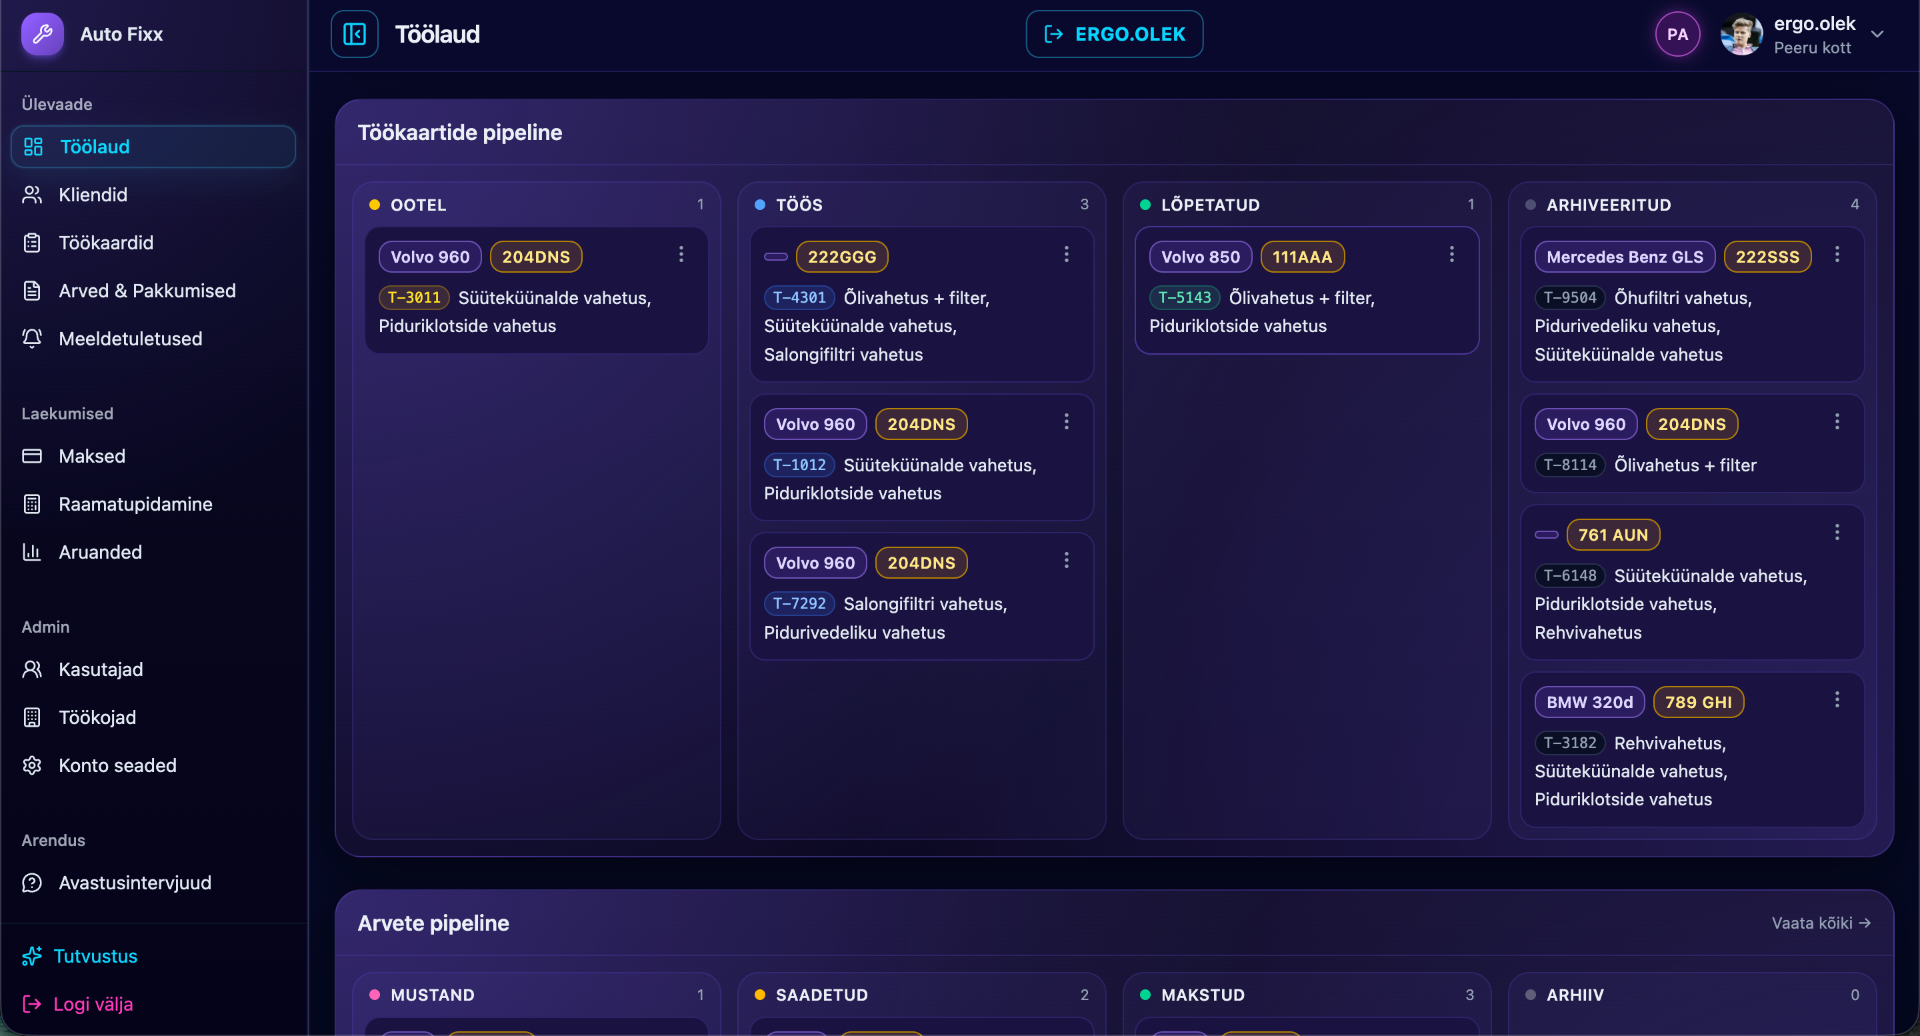Collapse sidebar with panel toggle icon

(355, 34)
